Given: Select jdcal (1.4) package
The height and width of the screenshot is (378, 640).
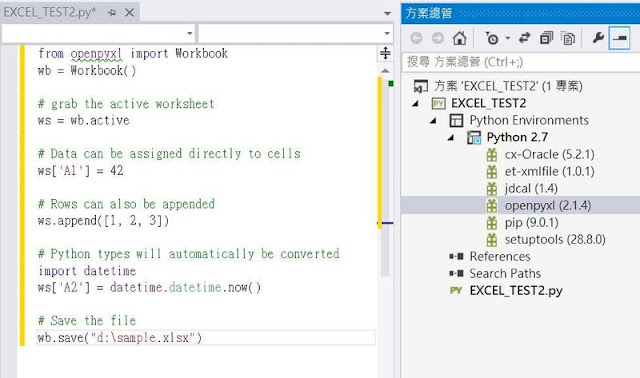Looking at the screenshot, I should click(531, 189).
